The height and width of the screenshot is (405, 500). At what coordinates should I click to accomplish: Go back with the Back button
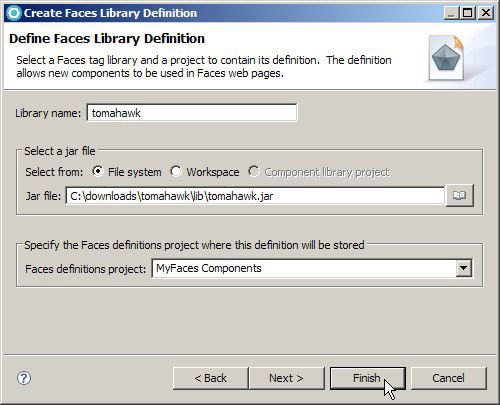pyautogui.click(x=211, y=378)
